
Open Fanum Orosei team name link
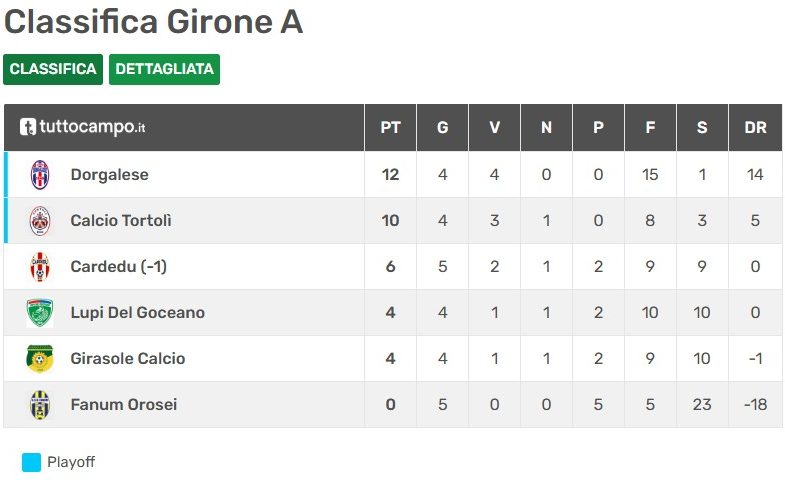(x=124, y=405)
